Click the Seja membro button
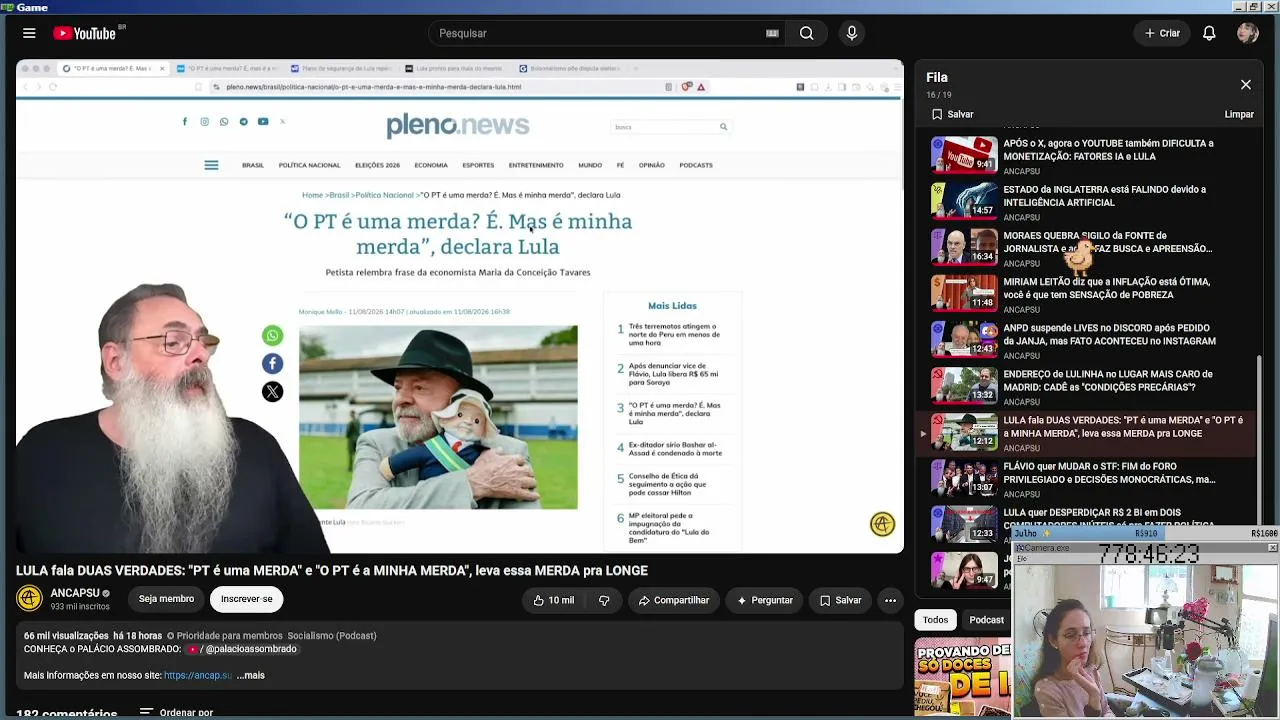1280x720 pixels. tap(166, 599)
